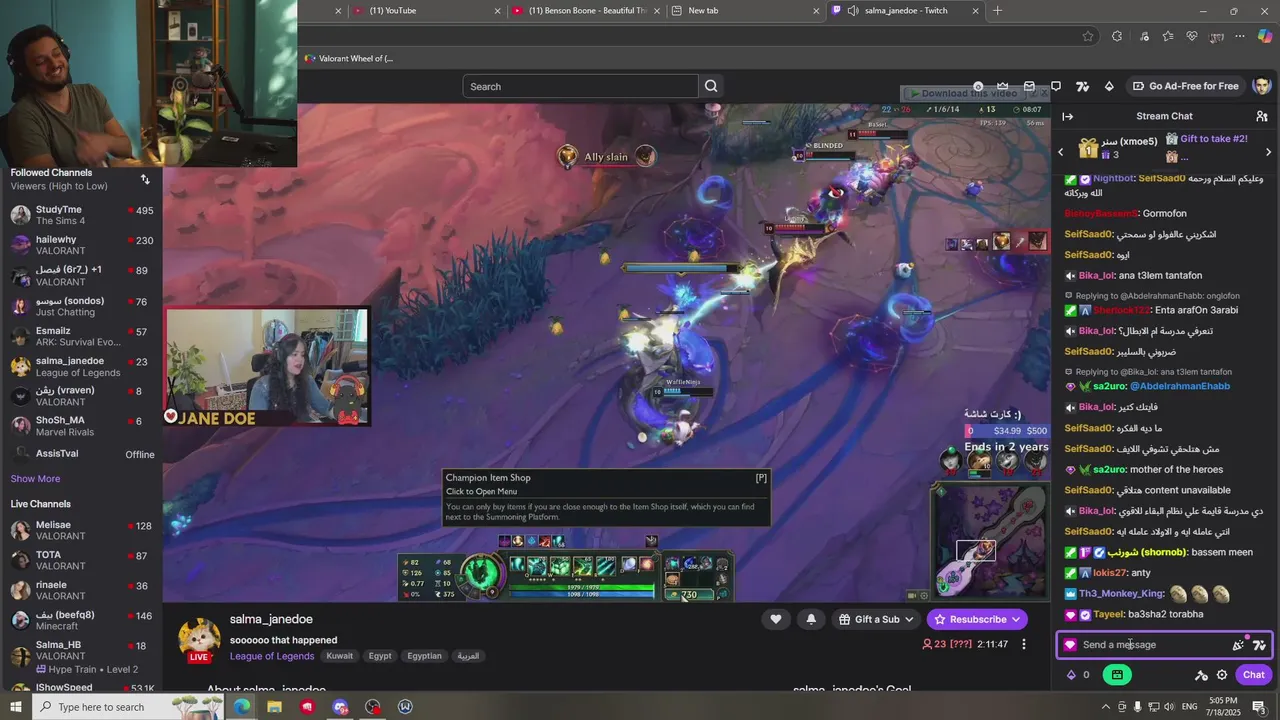The height and width of the screenshot is (720, 1280).
Task: Open the Resubscribe dropdown
Action: point(977,619)
